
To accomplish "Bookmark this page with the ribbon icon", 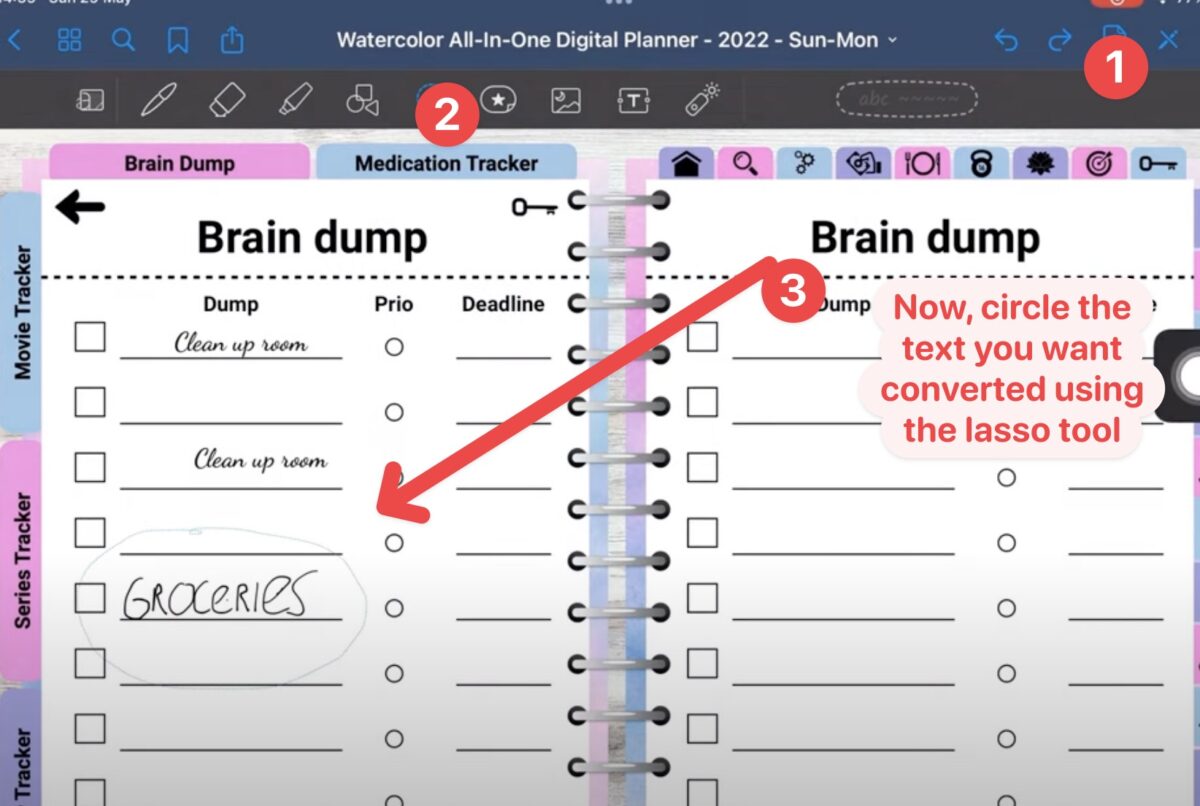I will click(x=177, y=41).
